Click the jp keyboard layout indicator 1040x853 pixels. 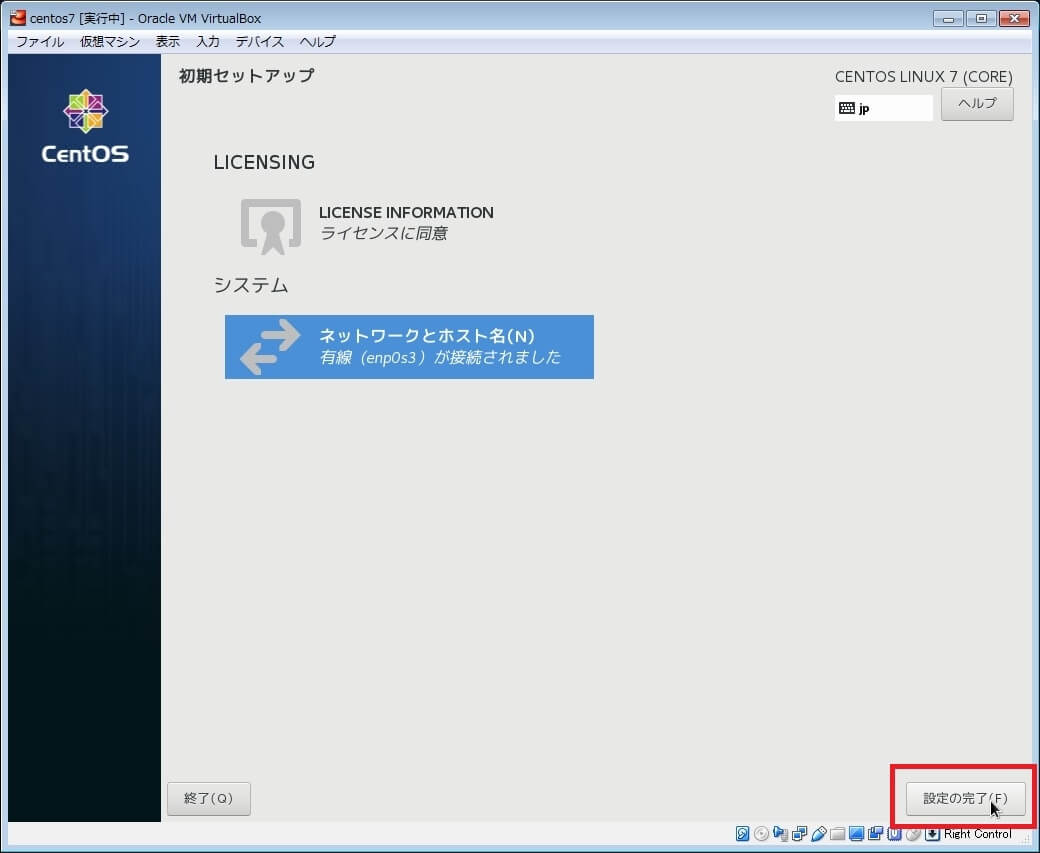[x=883, y=108]
